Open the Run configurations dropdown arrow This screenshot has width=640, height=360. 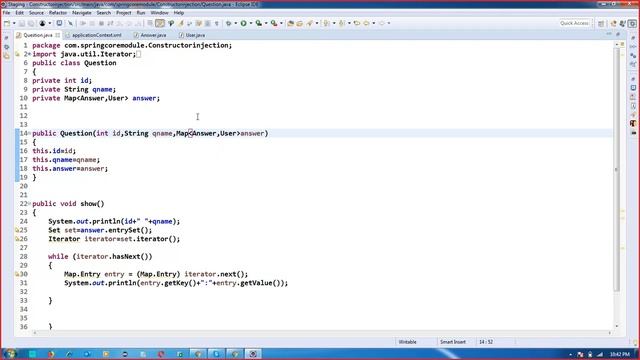[251, 23]
